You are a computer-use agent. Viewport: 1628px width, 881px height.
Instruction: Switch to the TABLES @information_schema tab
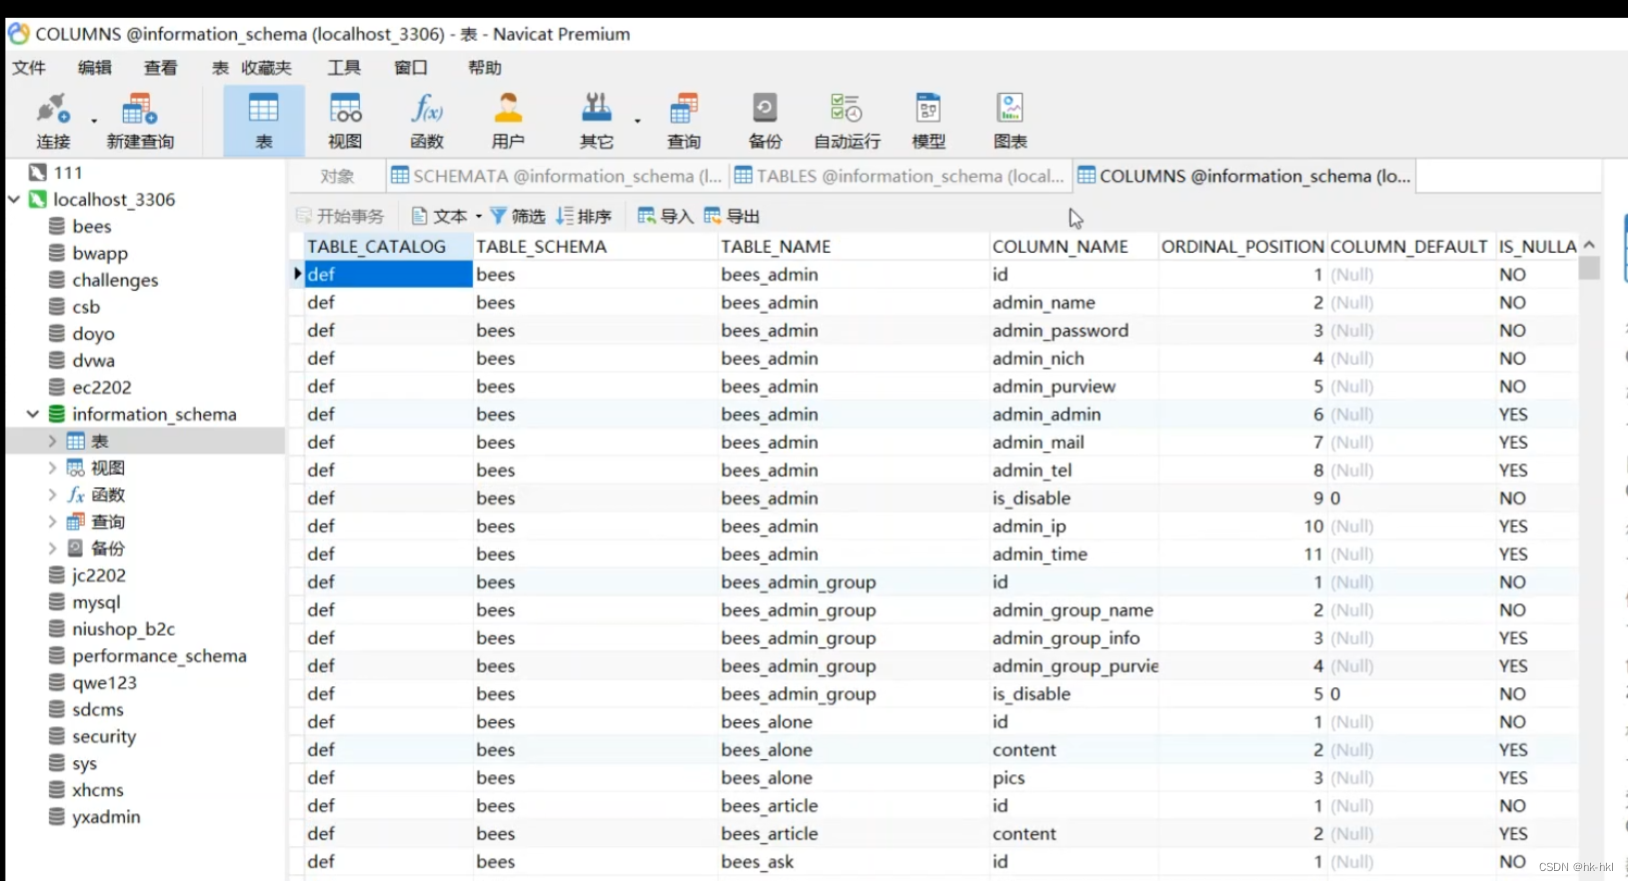(900, 176)
